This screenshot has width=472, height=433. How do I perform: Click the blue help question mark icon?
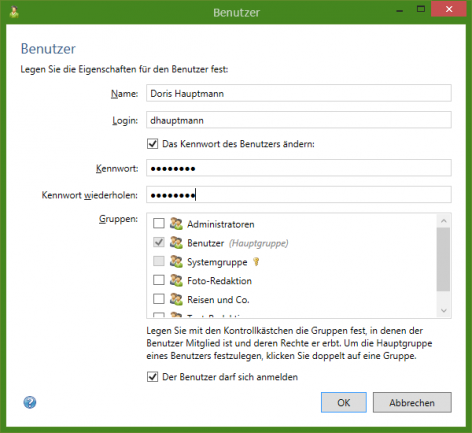tap(30, 402)
